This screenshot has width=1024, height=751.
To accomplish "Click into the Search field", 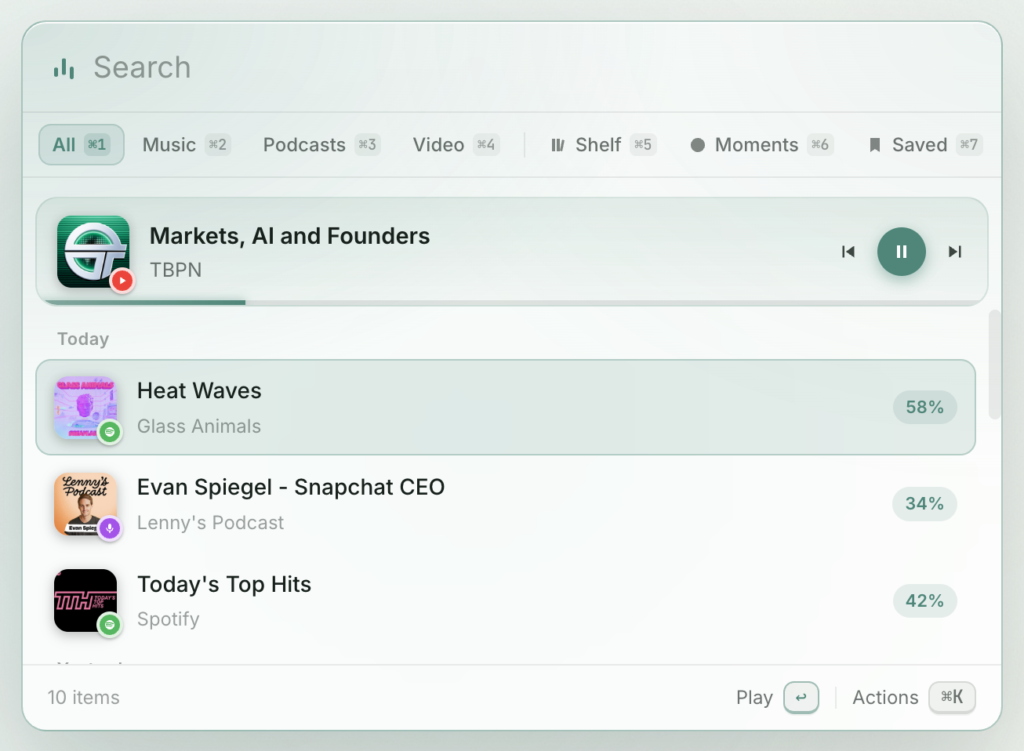I will (522, 68).
